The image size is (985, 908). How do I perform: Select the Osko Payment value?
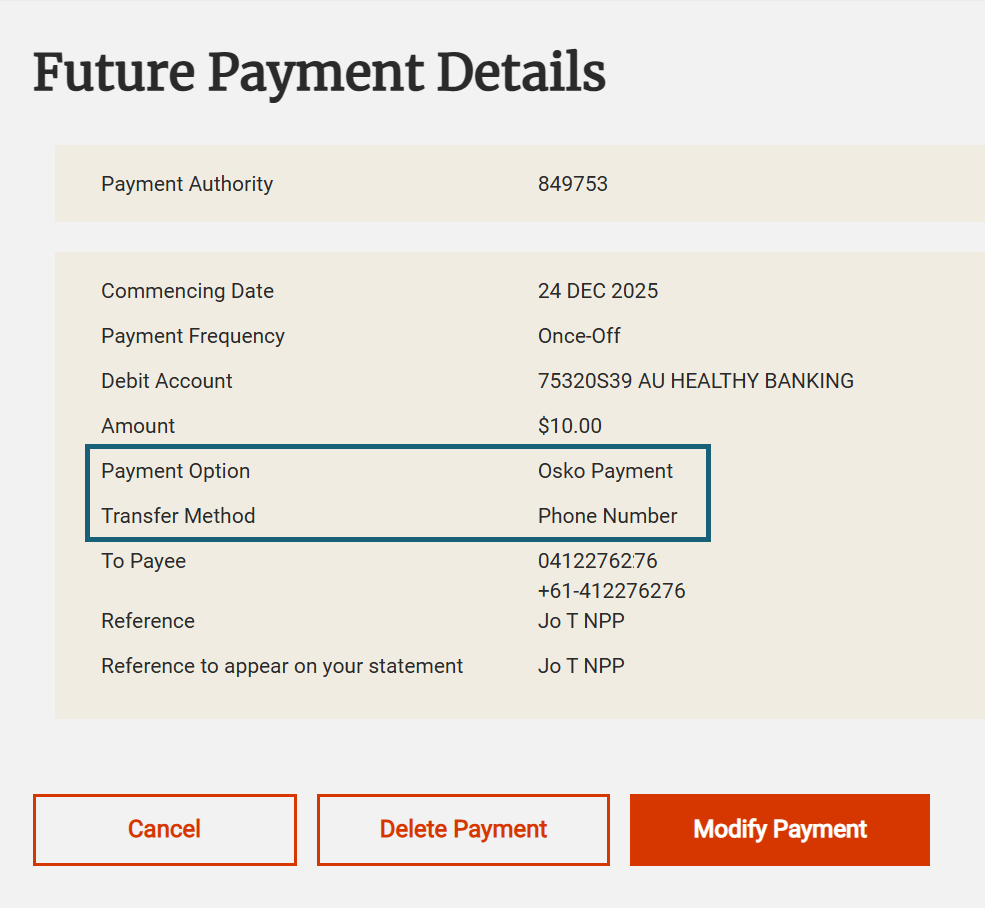606,471
